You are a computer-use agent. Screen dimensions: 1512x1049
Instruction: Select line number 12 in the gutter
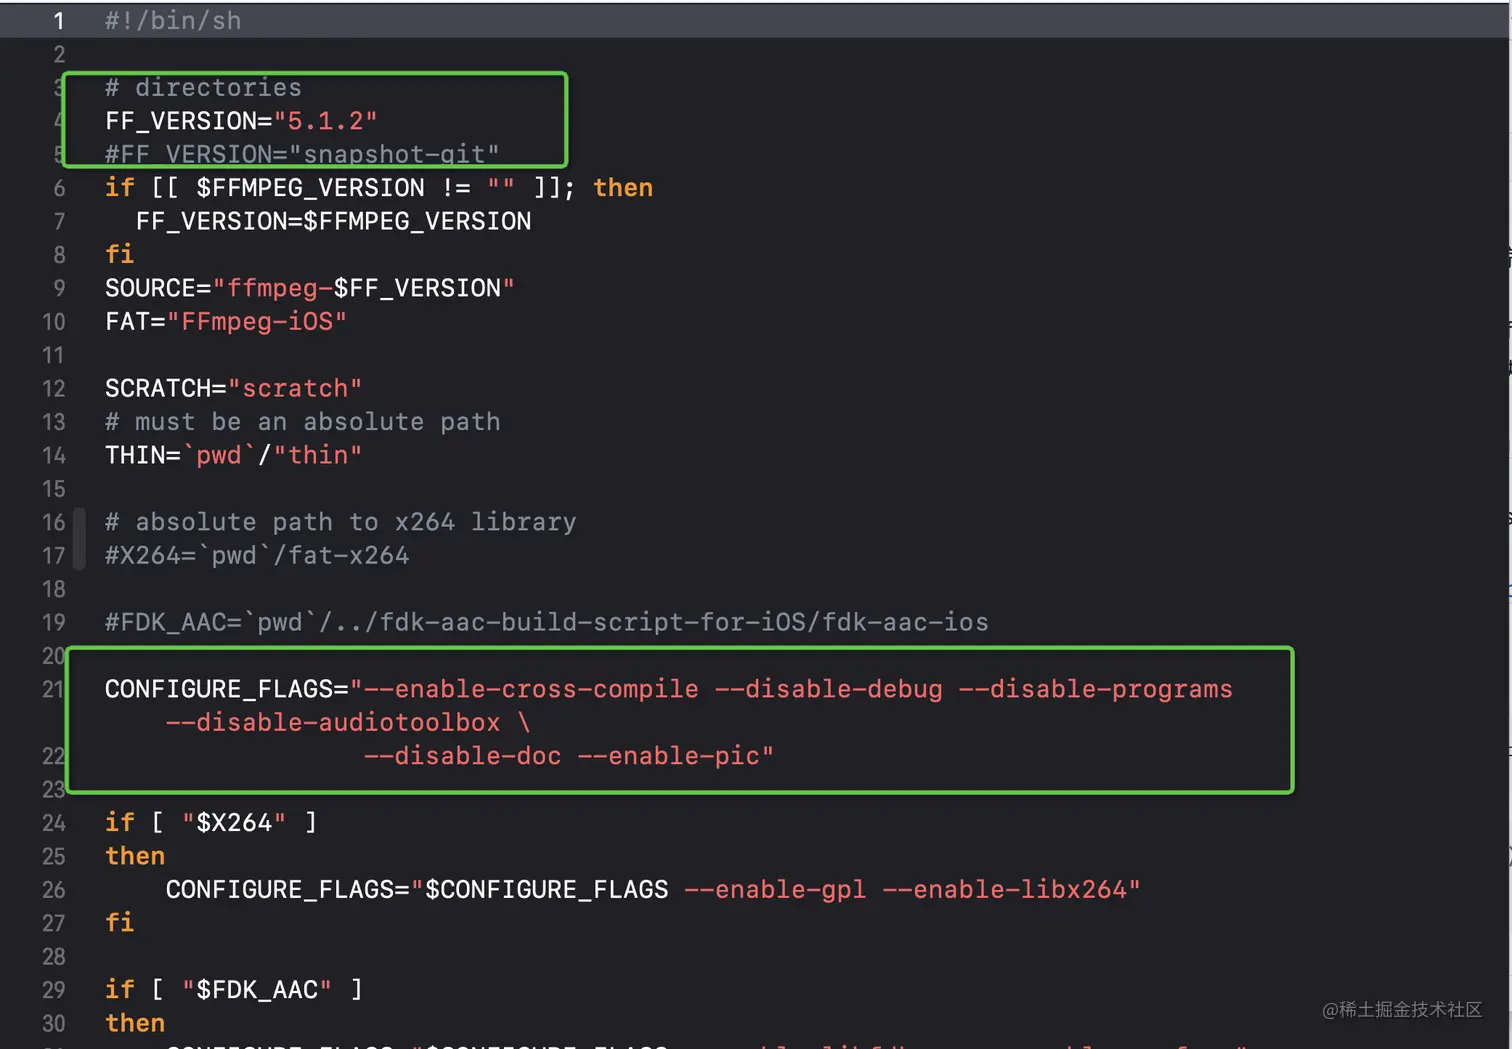tap(54, 388)
